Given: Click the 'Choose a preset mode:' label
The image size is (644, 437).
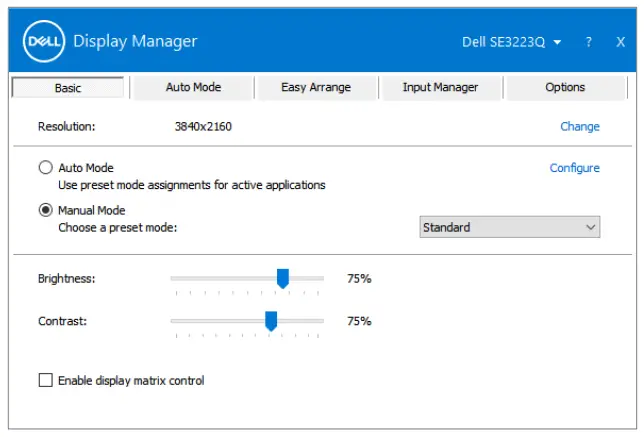Looking at the screenshot, I should click(117, 228).
